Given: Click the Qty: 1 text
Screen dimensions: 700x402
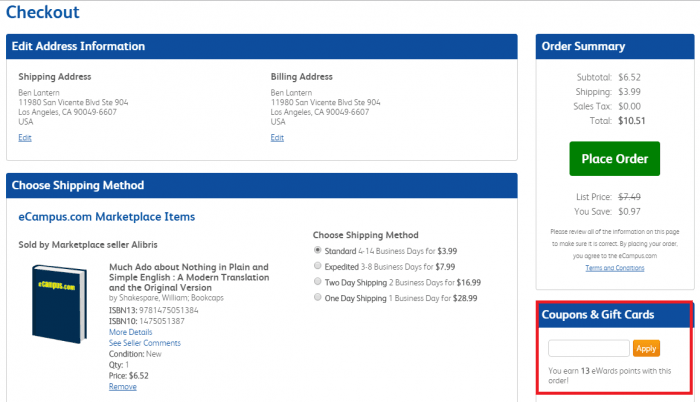Looking at the screenshot, I should pos(119,365).
